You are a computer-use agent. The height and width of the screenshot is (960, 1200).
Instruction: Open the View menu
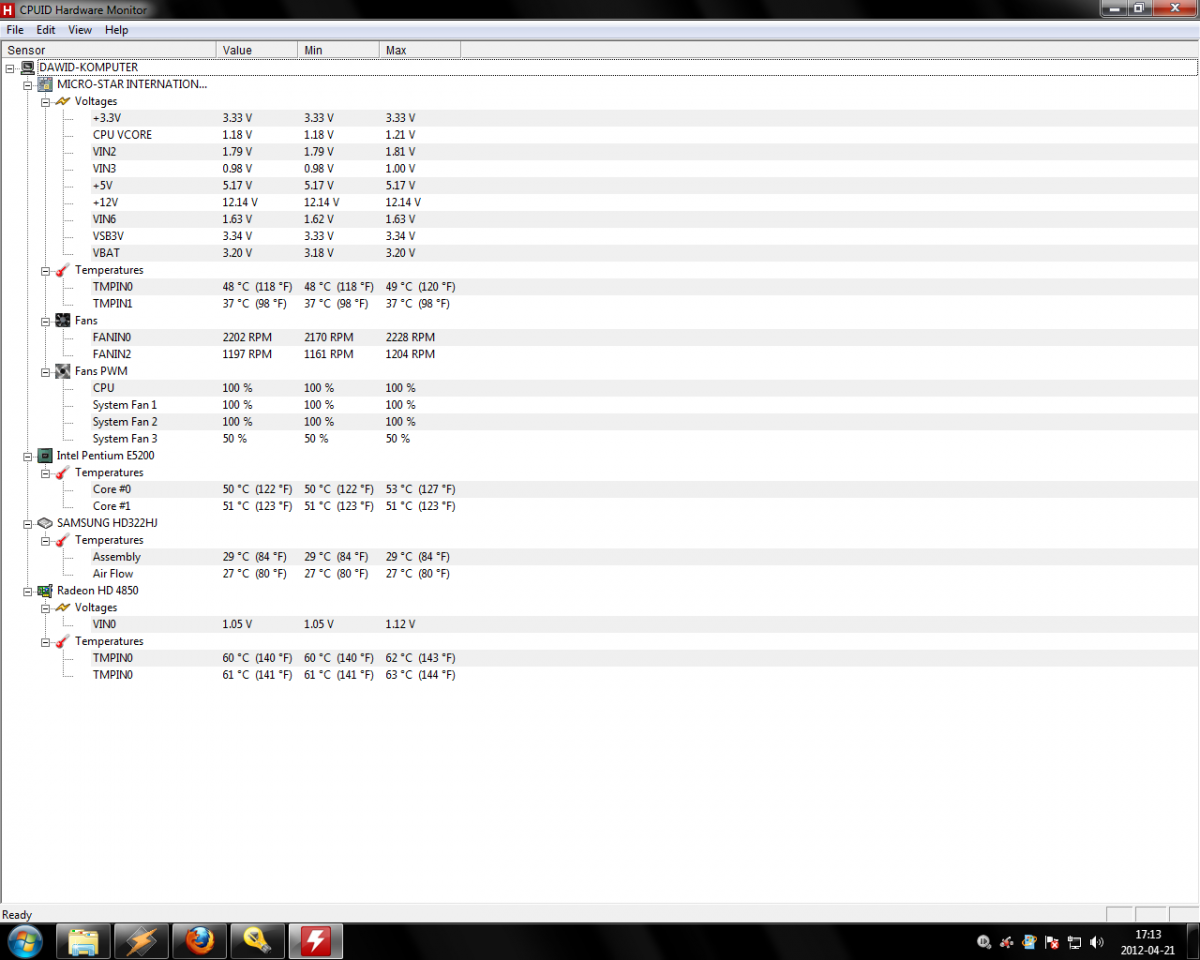(80, 30)
